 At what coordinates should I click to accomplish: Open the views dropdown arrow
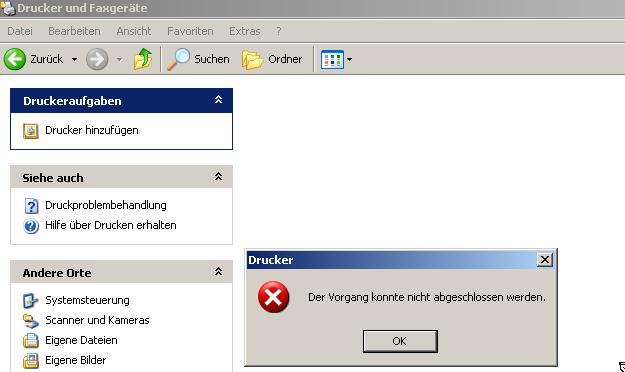[349, 59]
